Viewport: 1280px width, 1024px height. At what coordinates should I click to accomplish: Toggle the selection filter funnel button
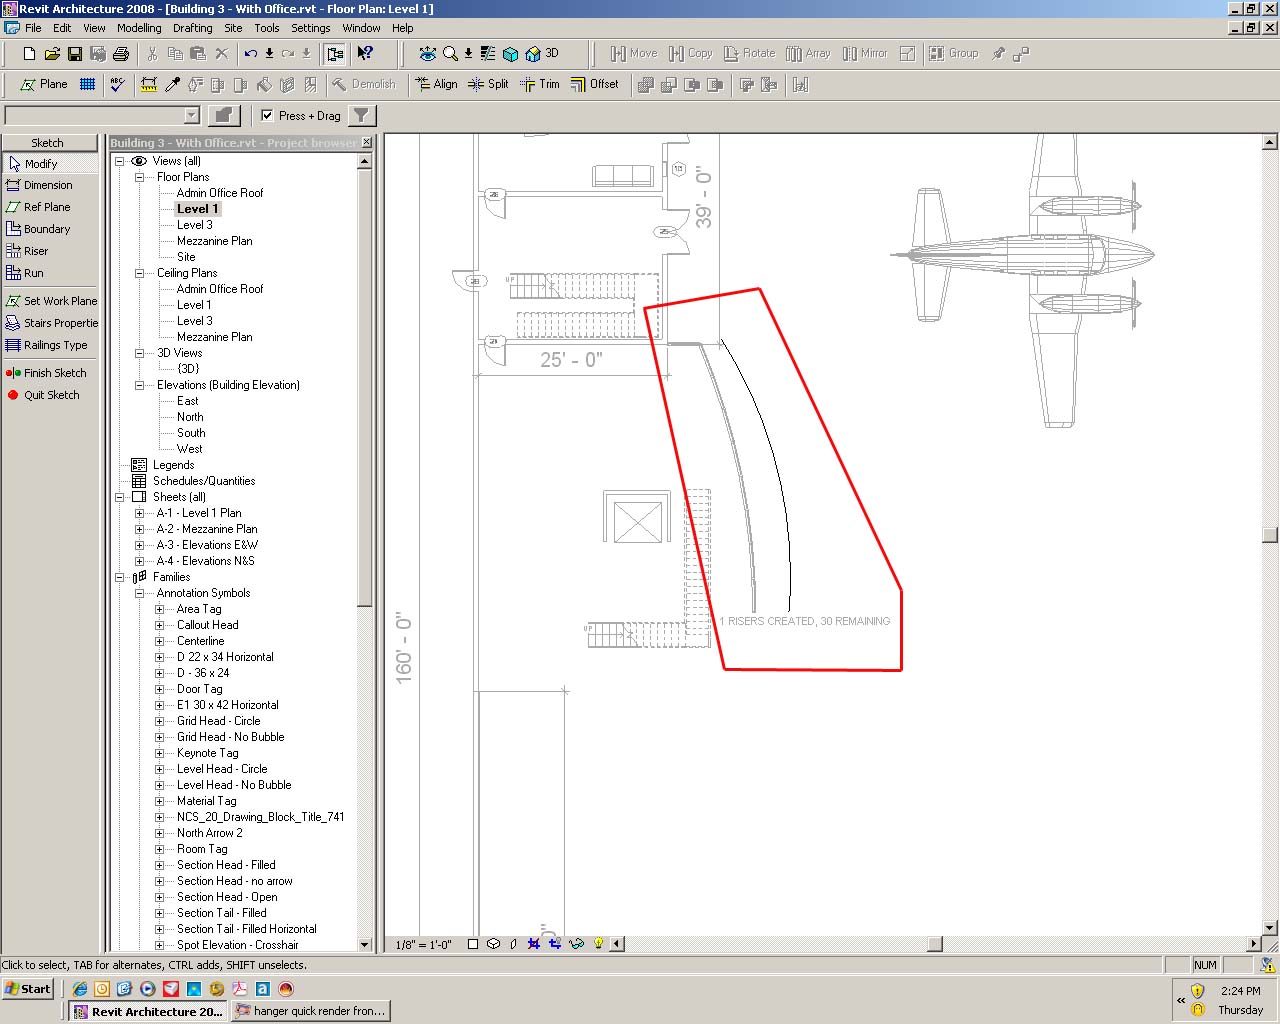click(362, 115)
